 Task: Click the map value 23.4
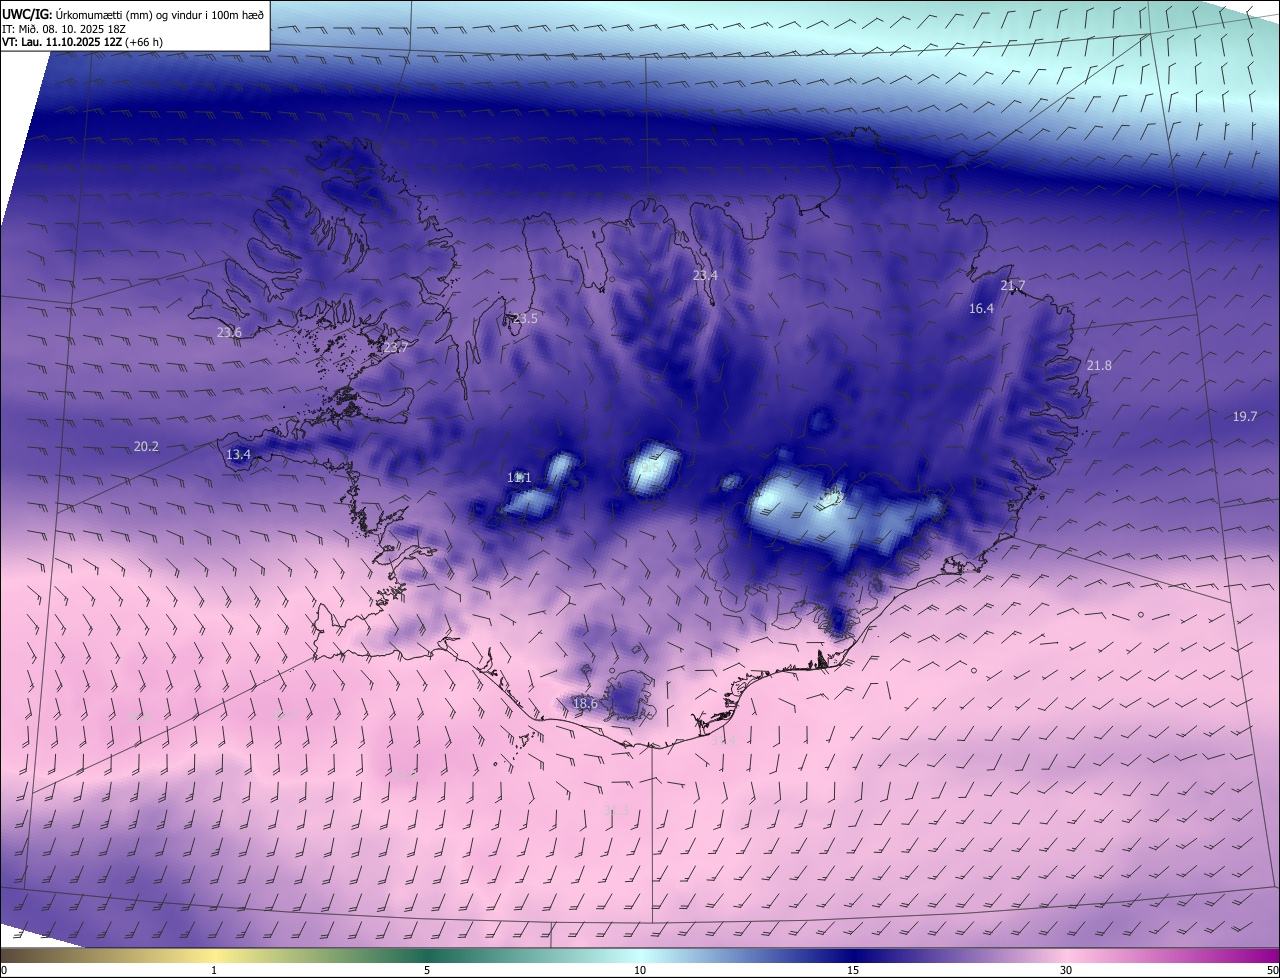[705, 275]
